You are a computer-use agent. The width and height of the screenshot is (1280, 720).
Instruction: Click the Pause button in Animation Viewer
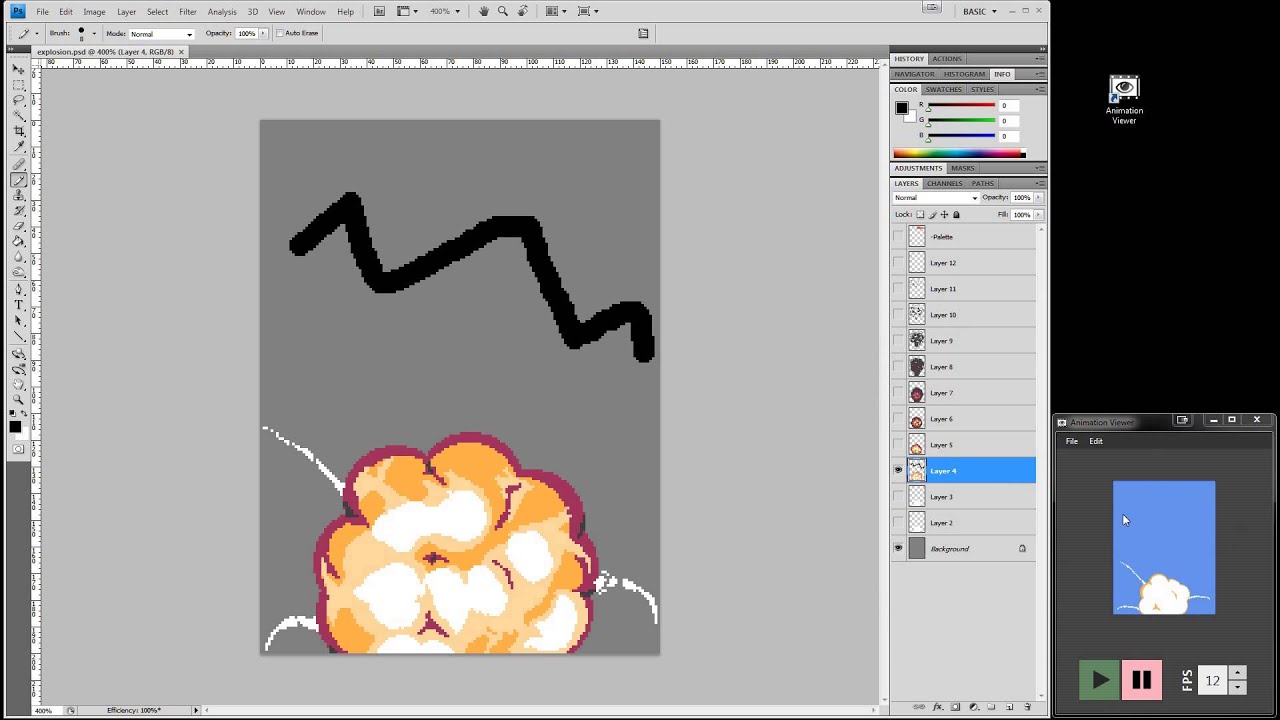[1141, 680]
